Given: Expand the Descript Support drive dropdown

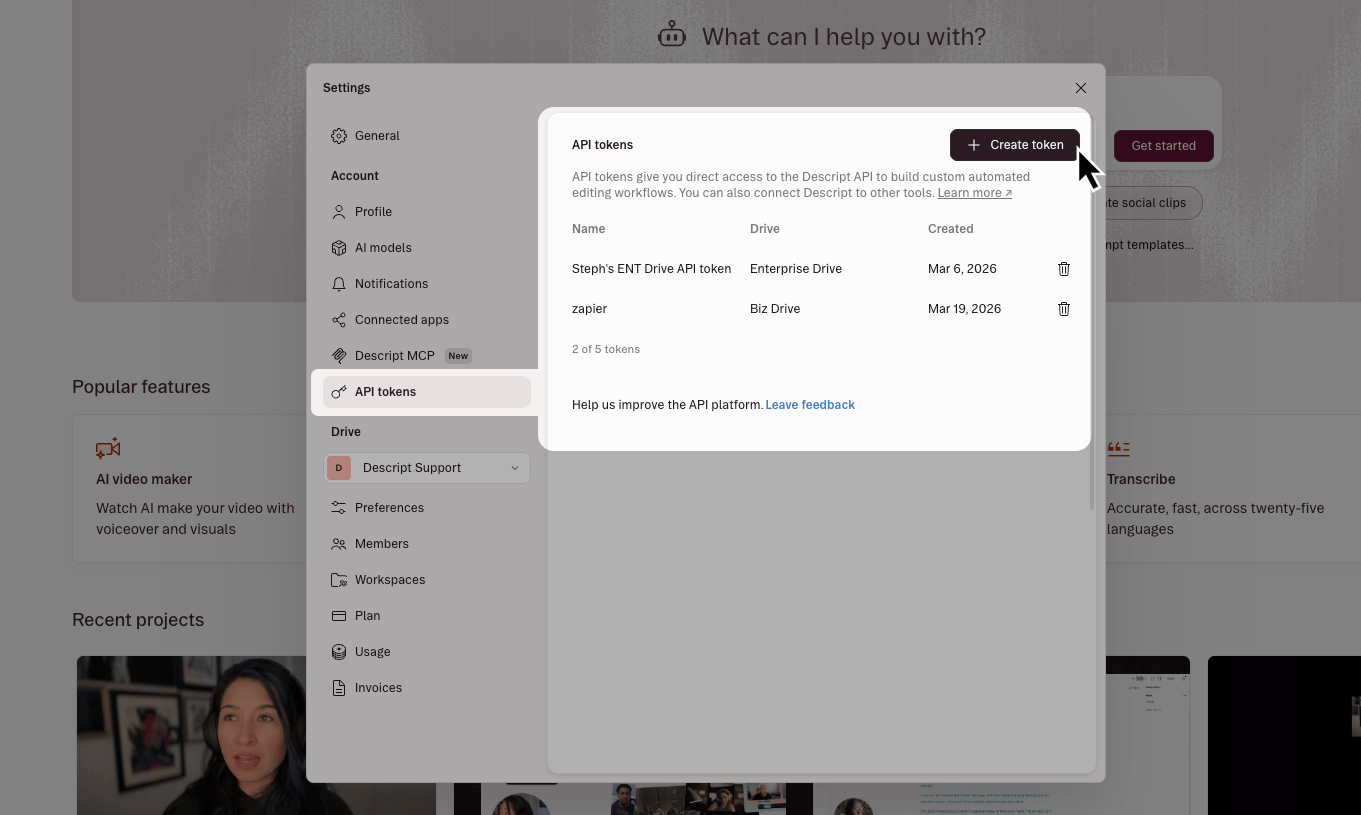Looking at the screenshot, I should point(427,468).
